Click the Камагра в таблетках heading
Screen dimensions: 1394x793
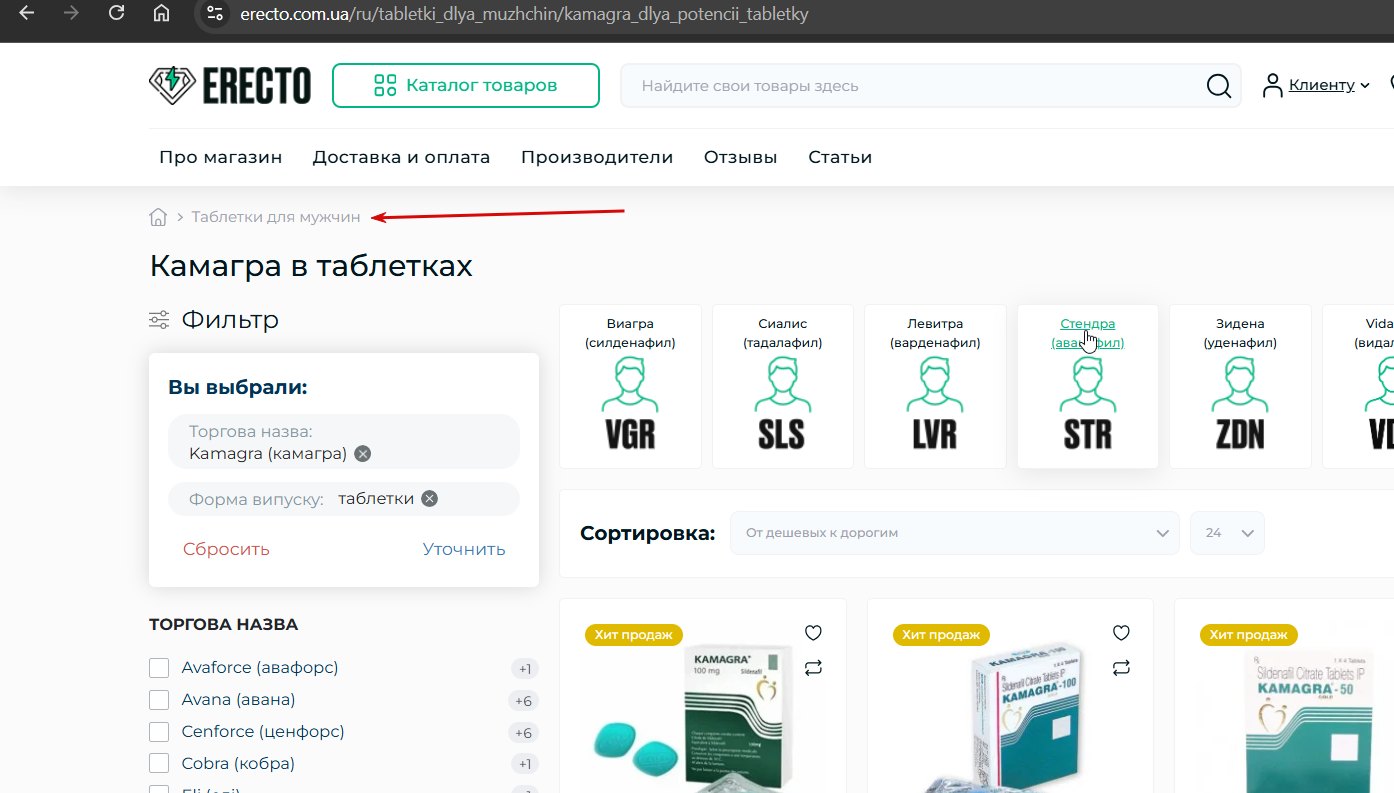coord(311,267)
